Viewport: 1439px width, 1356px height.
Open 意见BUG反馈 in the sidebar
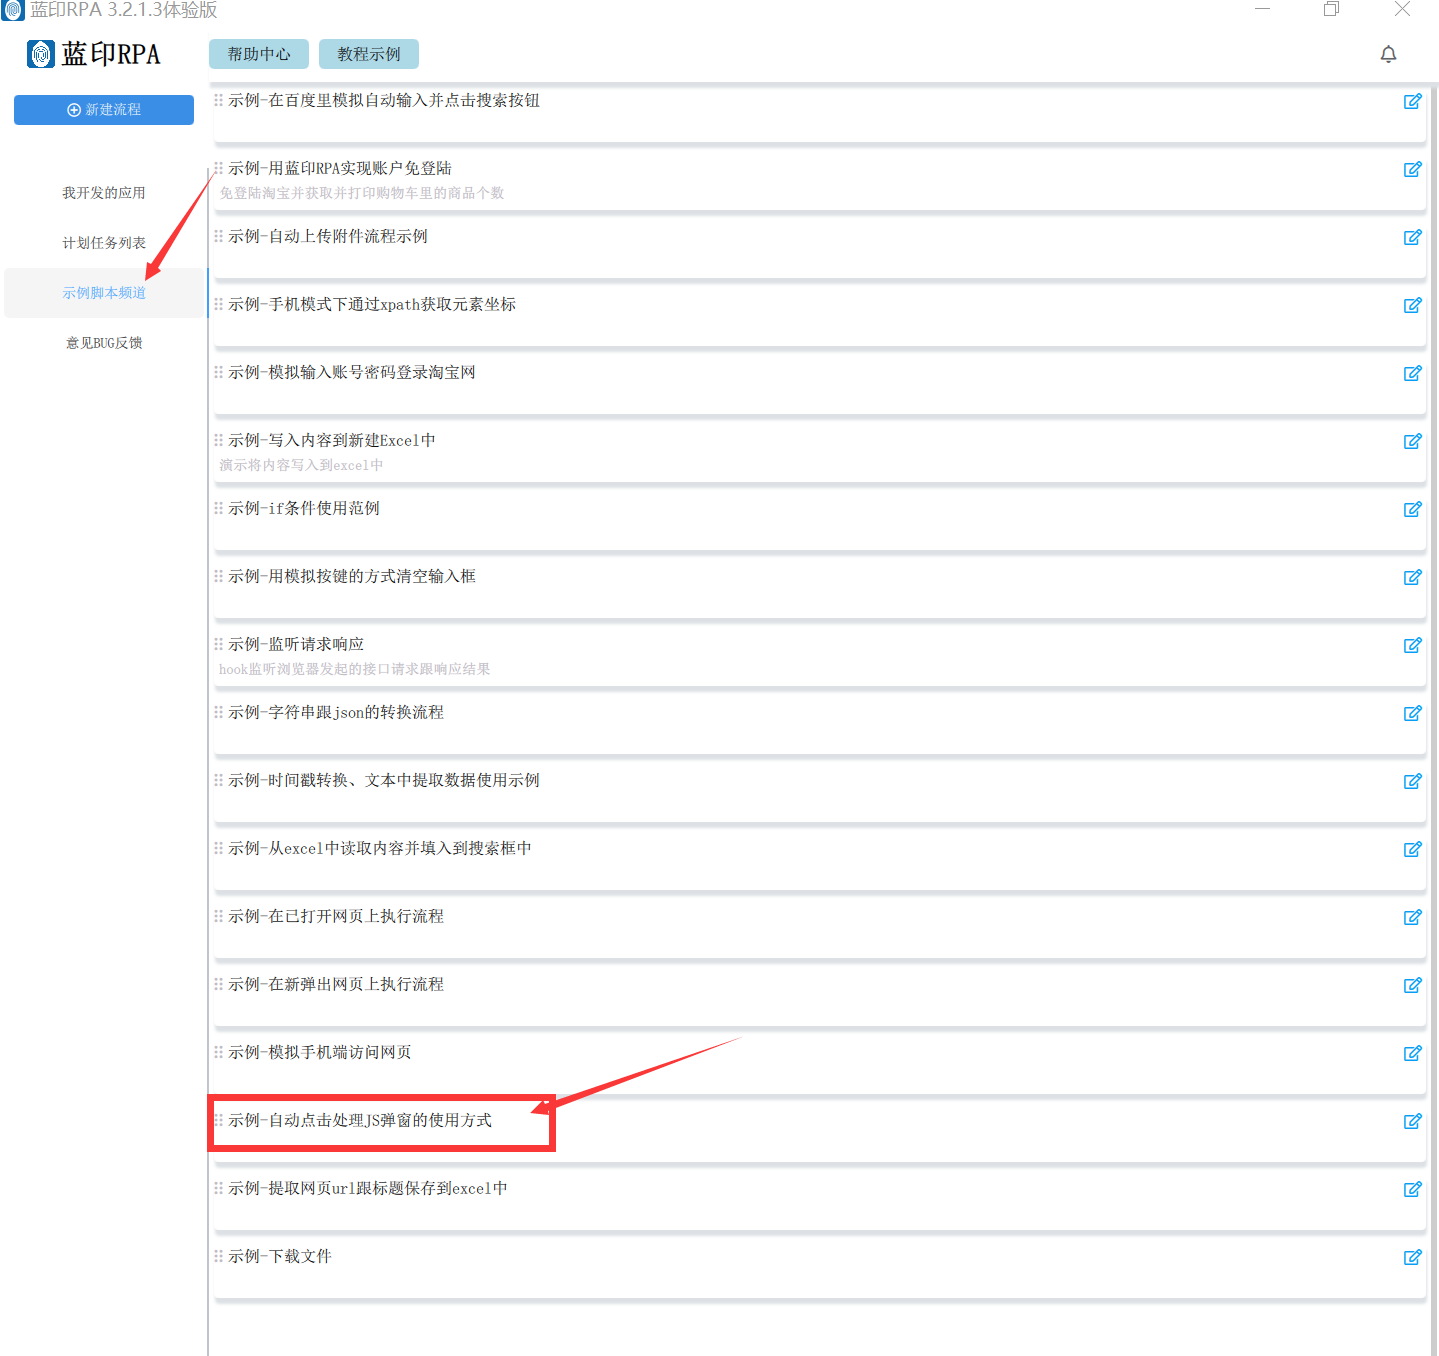104,343
